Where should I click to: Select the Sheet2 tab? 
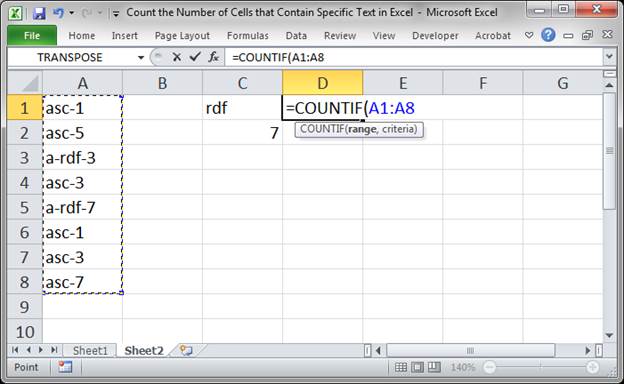click(144, 351)
